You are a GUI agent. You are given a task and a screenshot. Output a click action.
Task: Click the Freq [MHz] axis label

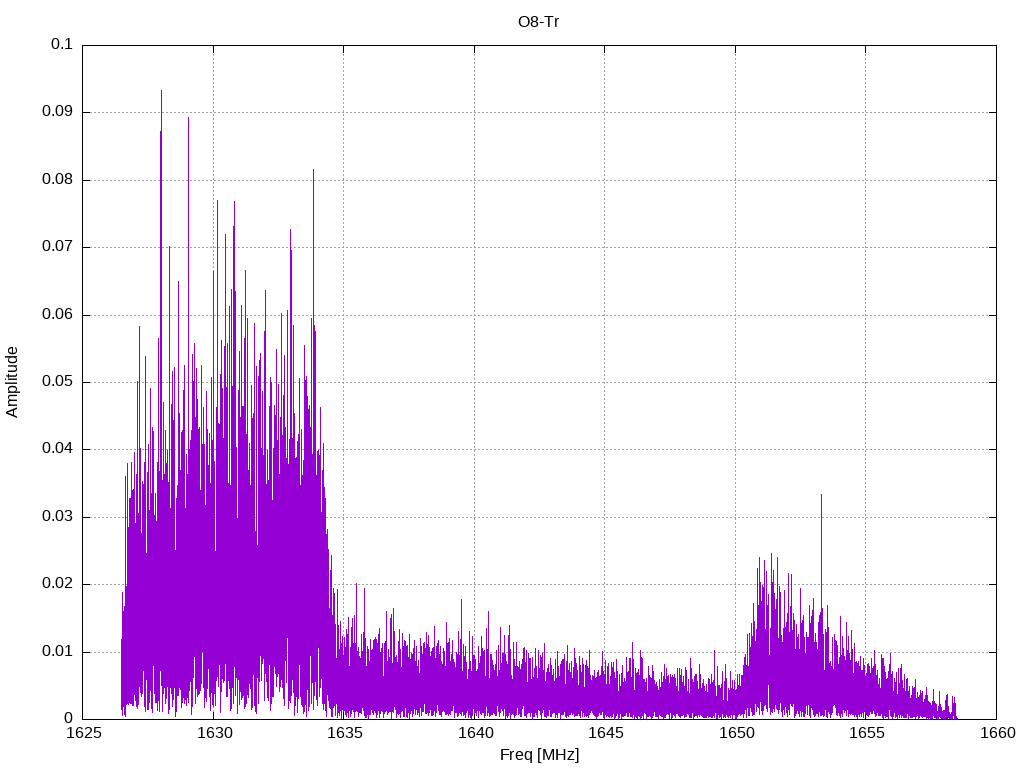click(x=539, y=755)
